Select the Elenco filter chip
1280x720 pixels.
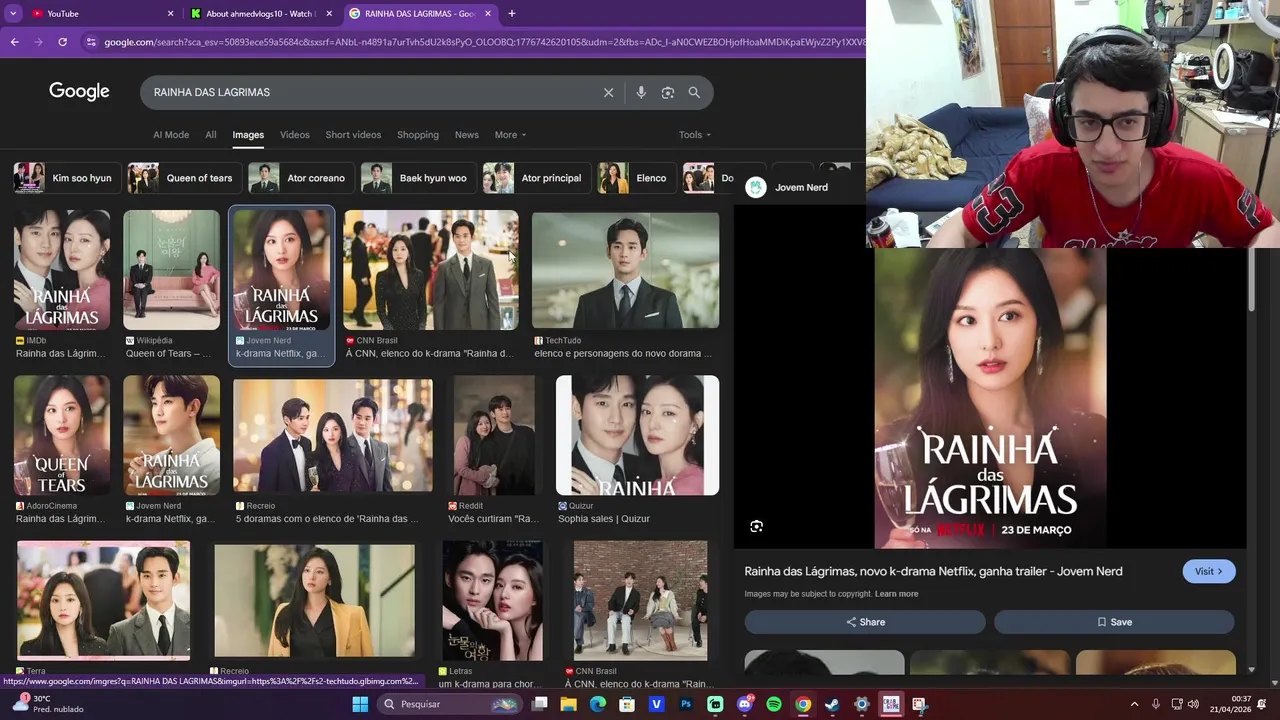coord(636,178)
